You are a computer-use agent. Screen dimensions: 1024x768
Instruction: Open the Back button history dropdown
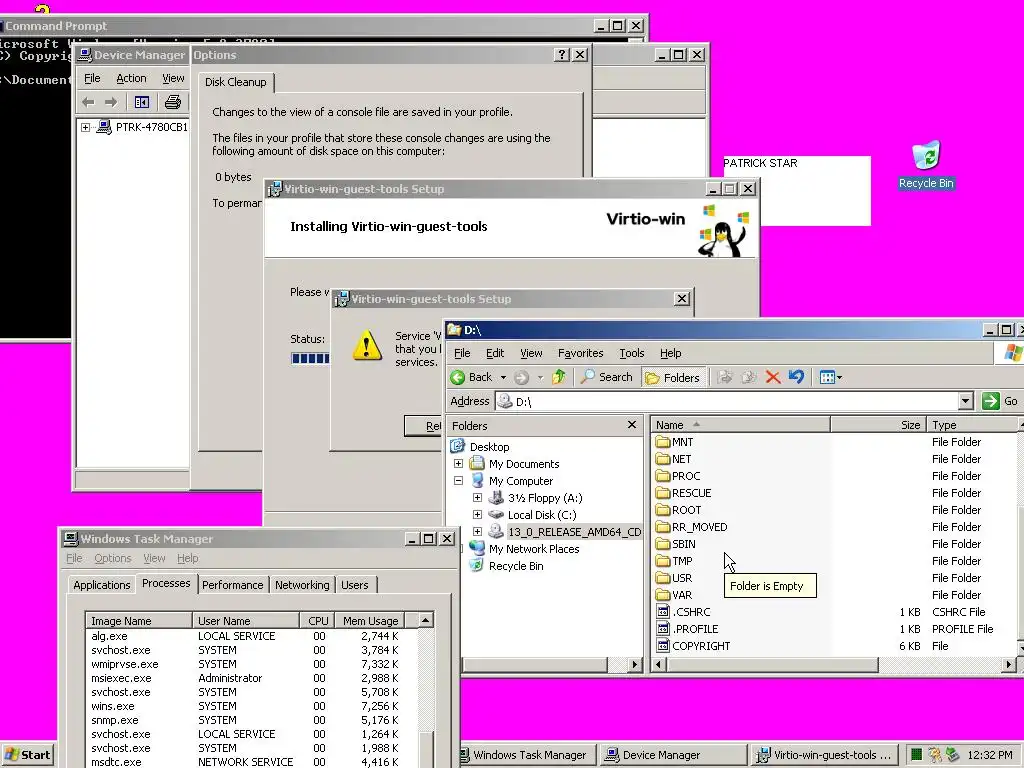503,377
